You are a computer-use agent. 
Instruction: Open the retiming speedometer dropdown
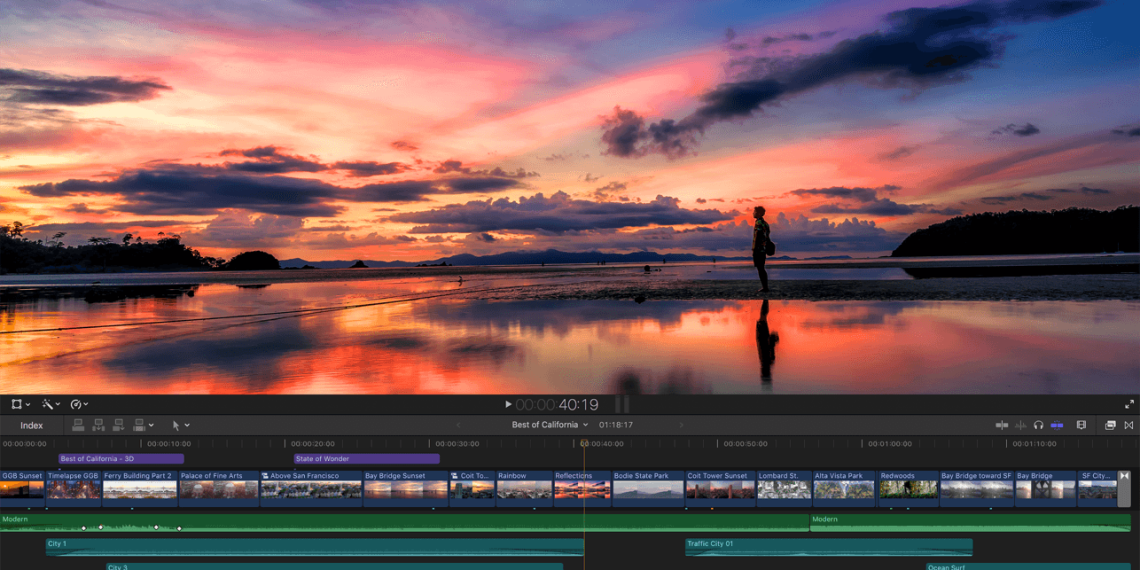[x=79, y=404]
